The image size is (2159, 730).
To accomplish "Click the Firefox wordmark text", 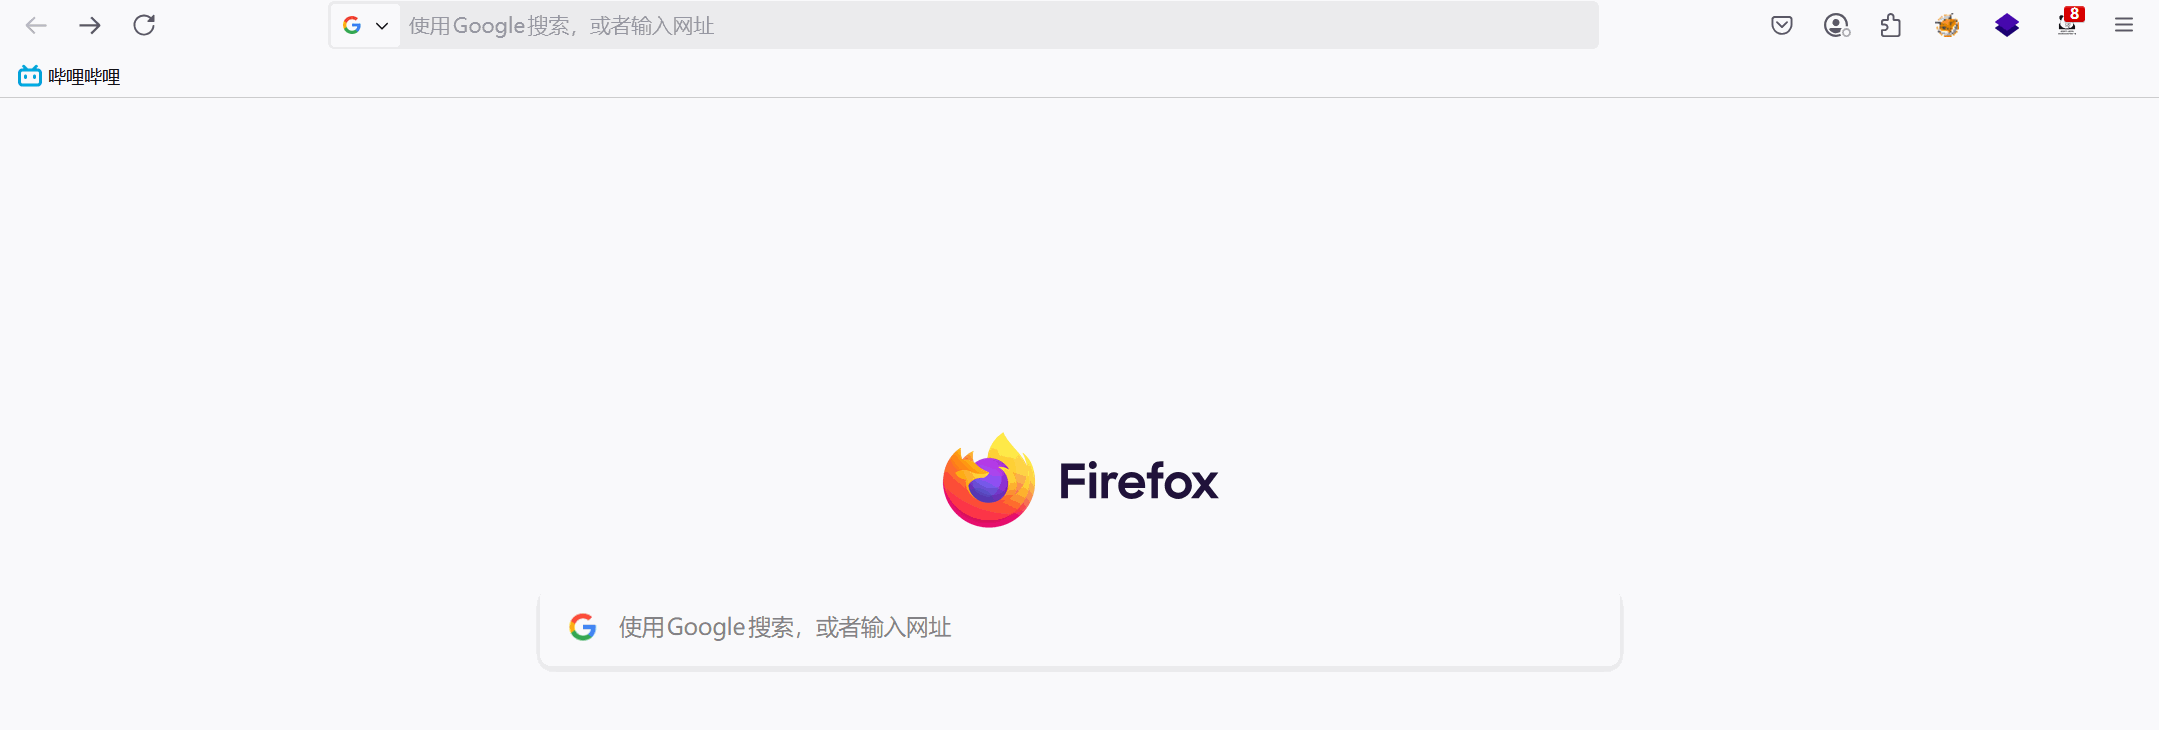I will click(x=1138, y=481).
